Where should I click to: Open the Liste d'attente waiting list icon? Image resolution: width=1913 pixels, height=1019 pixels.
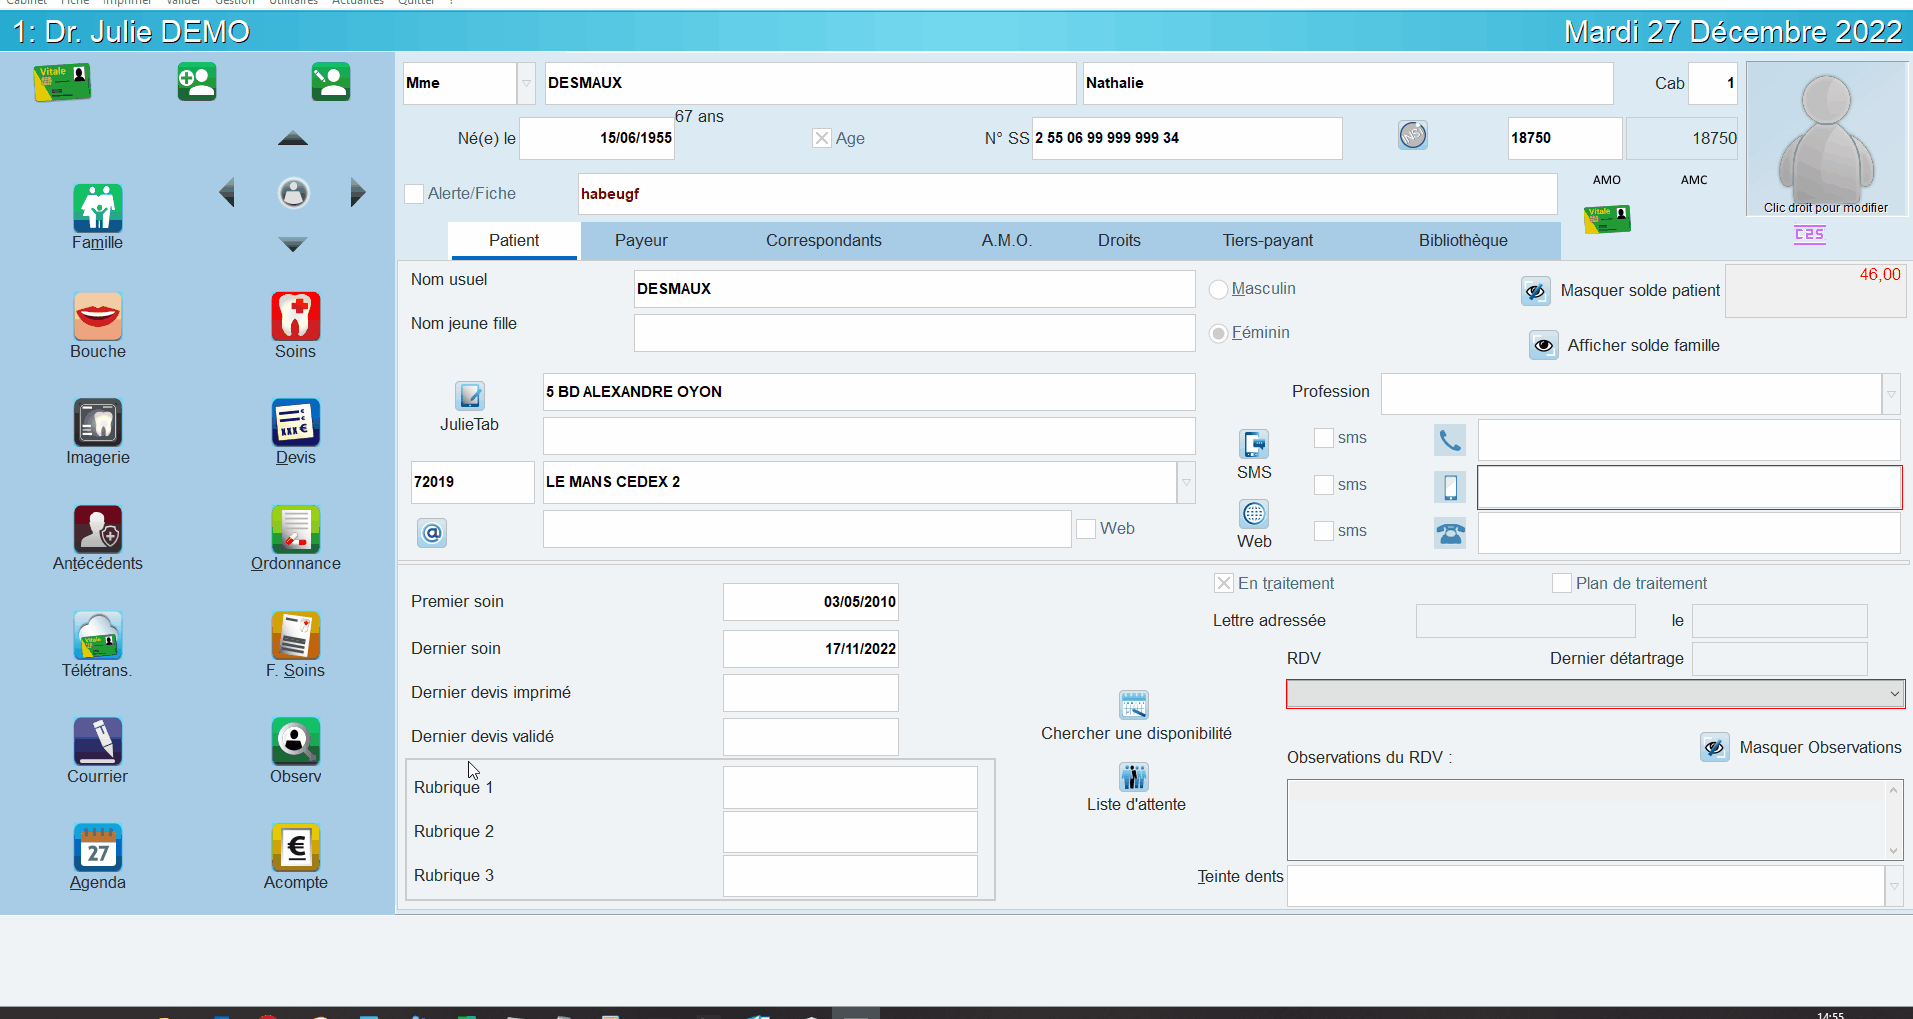pos(1133,777)
